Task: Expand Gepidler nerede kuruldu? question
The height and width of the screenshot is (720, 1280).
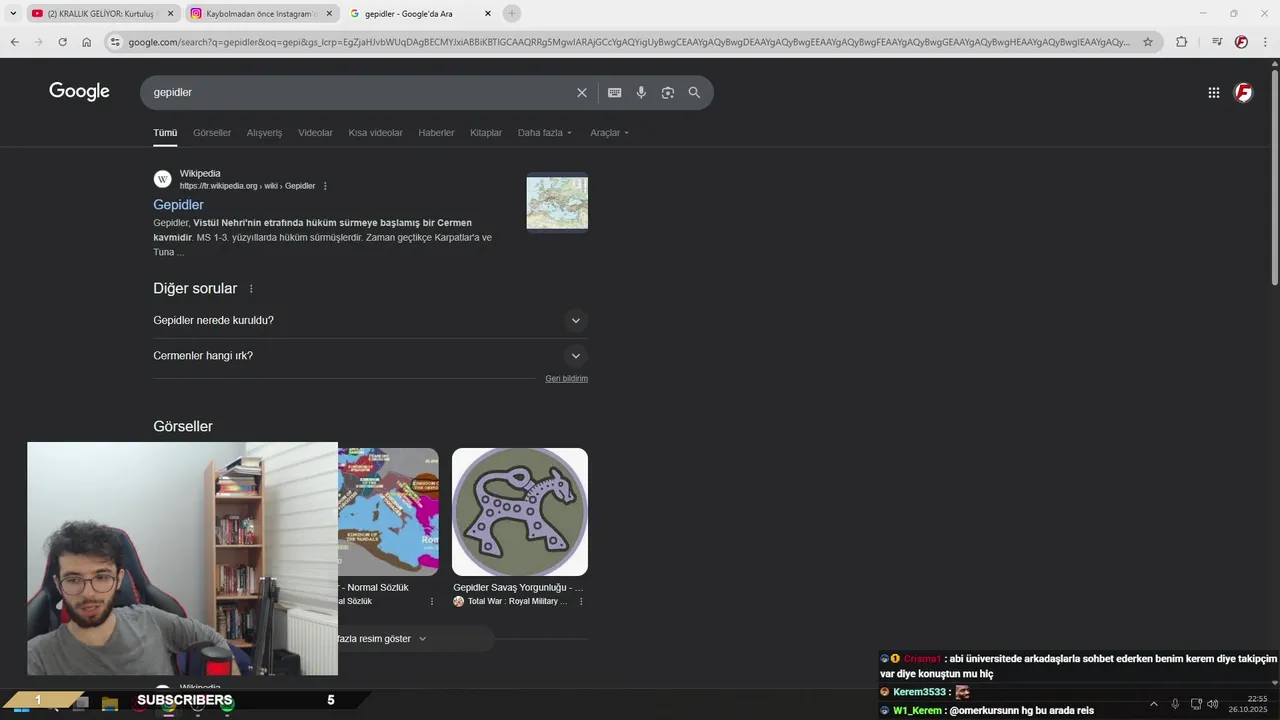Action: tap(370, 320)
